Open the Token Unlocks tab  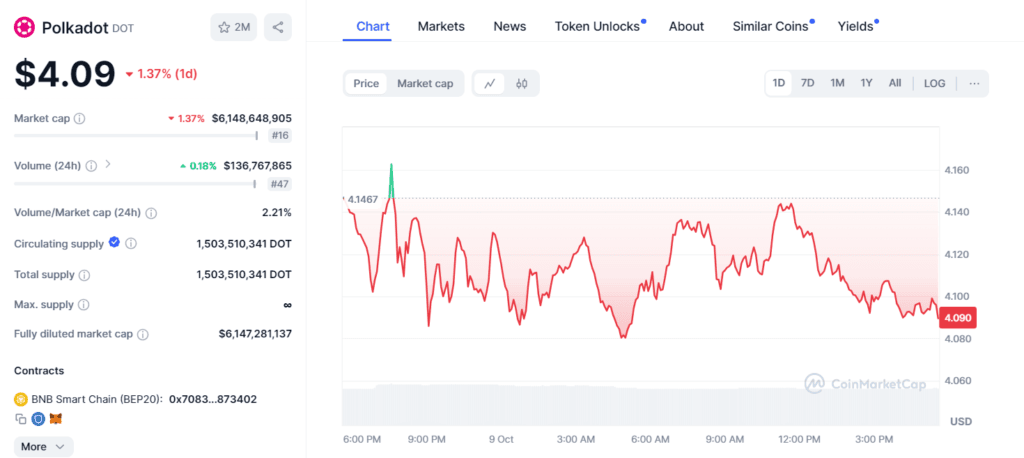click(x=598, y=27)
